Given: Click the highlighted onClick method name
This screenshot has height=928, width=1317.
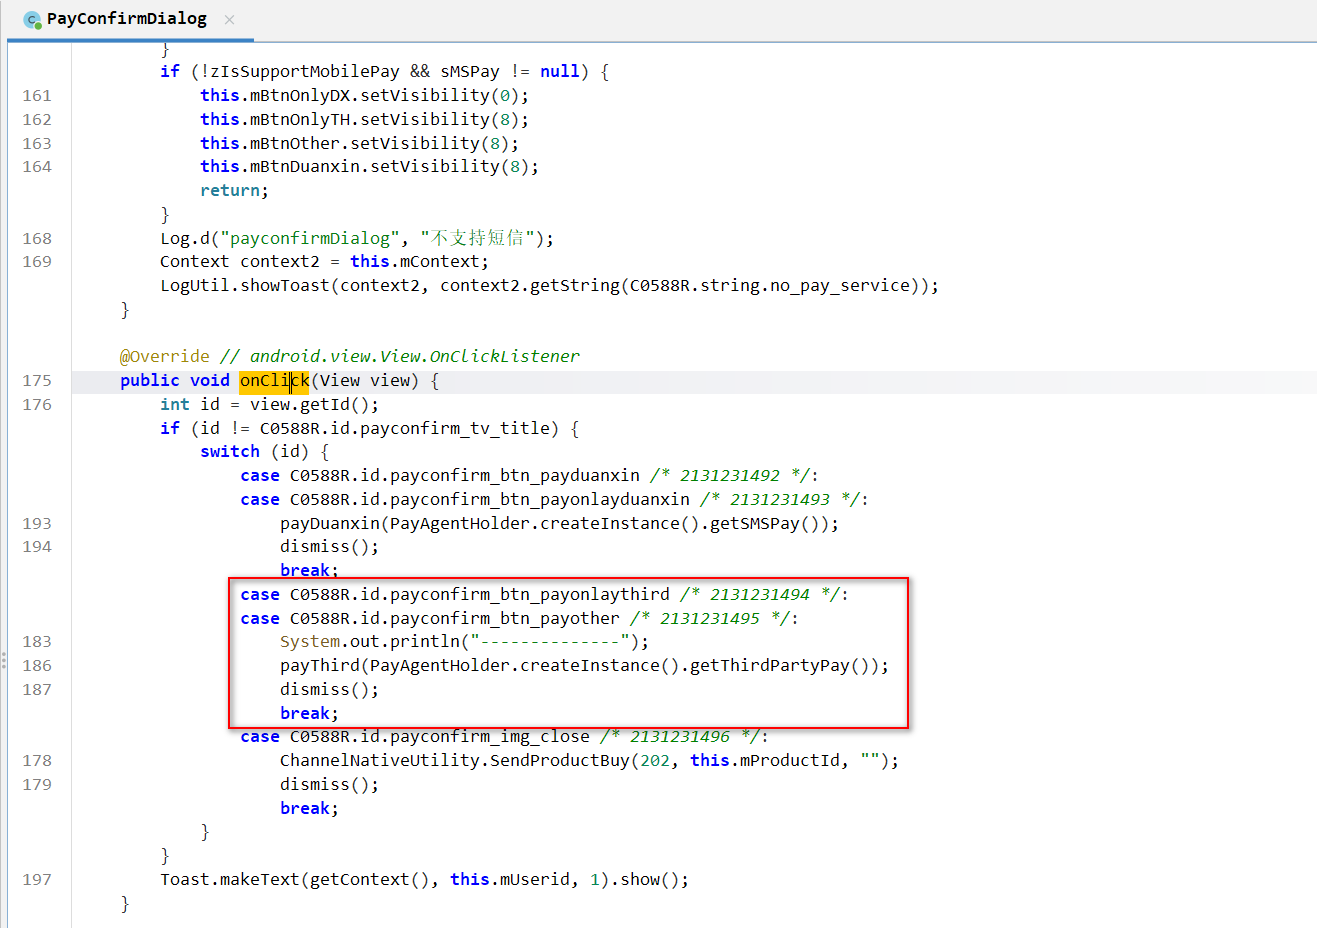Looking at the screenshot, I should [274, 381].
